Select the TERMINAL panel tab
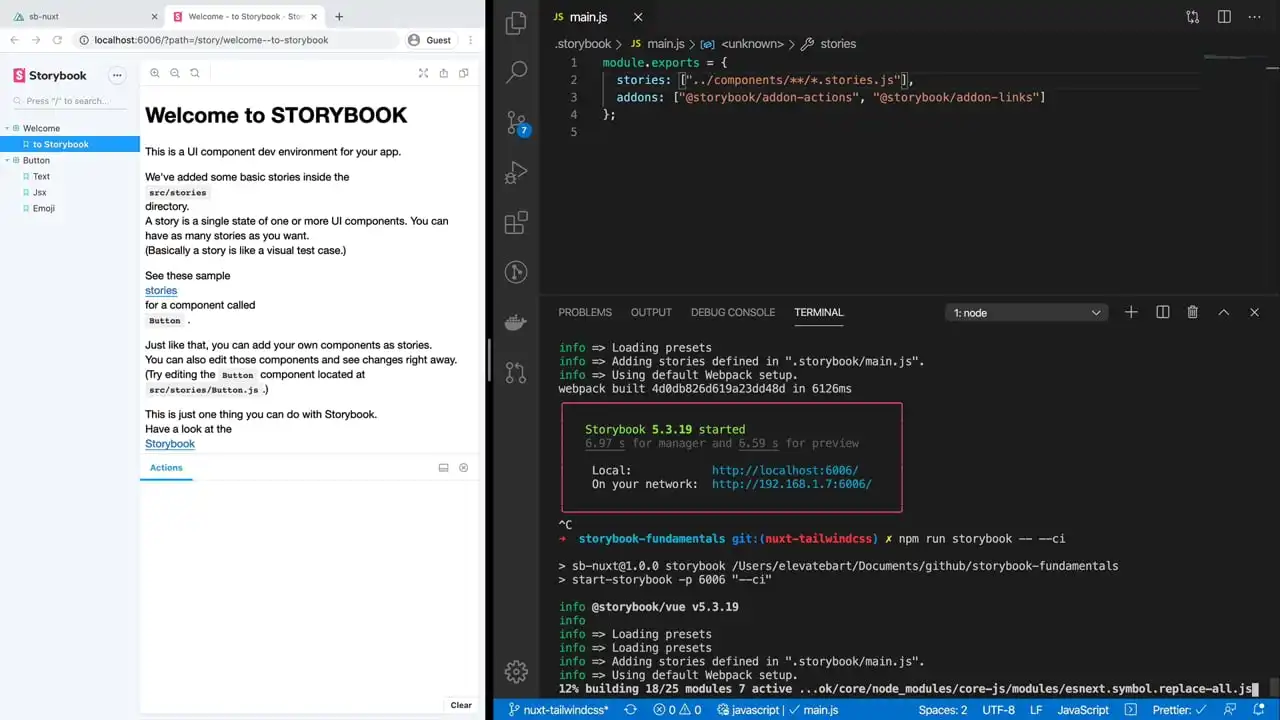Screen dimensions: 1280x720 tap(819, 312)
